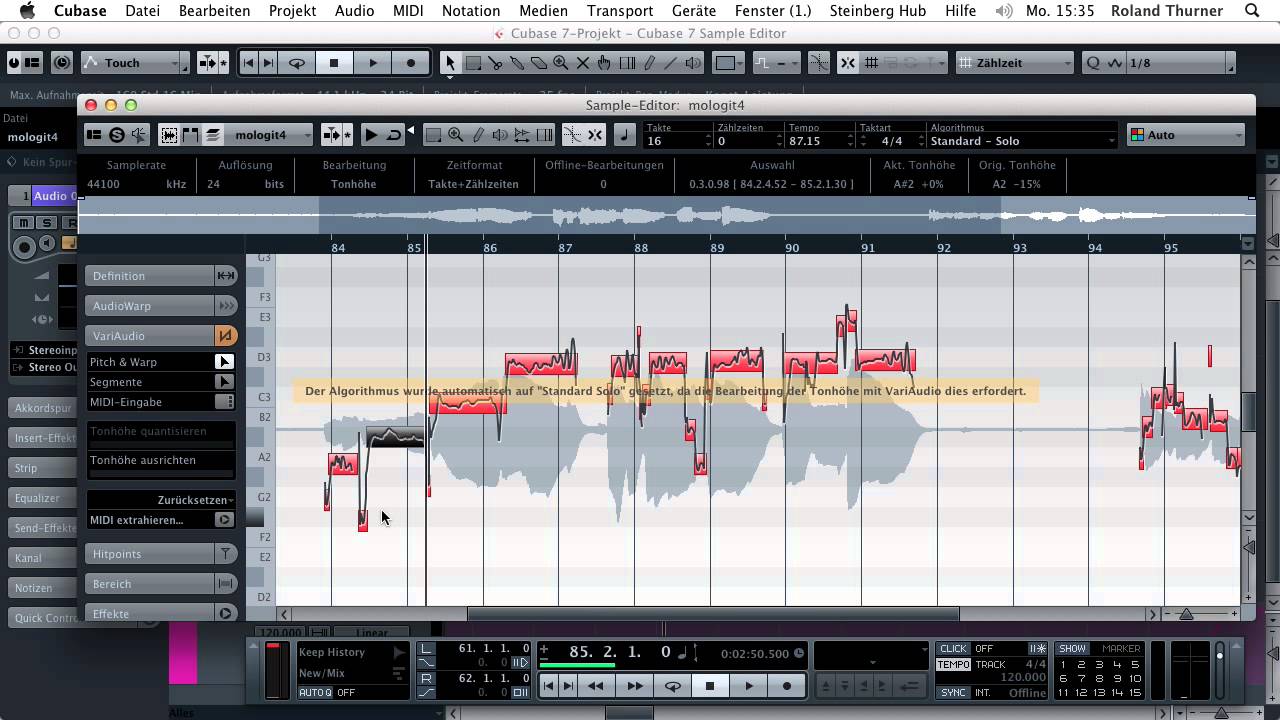Toggle Solo Editor button in Sample Editor
The height and width of the screenshot is (720, 1280).
(x=117, y=135)
